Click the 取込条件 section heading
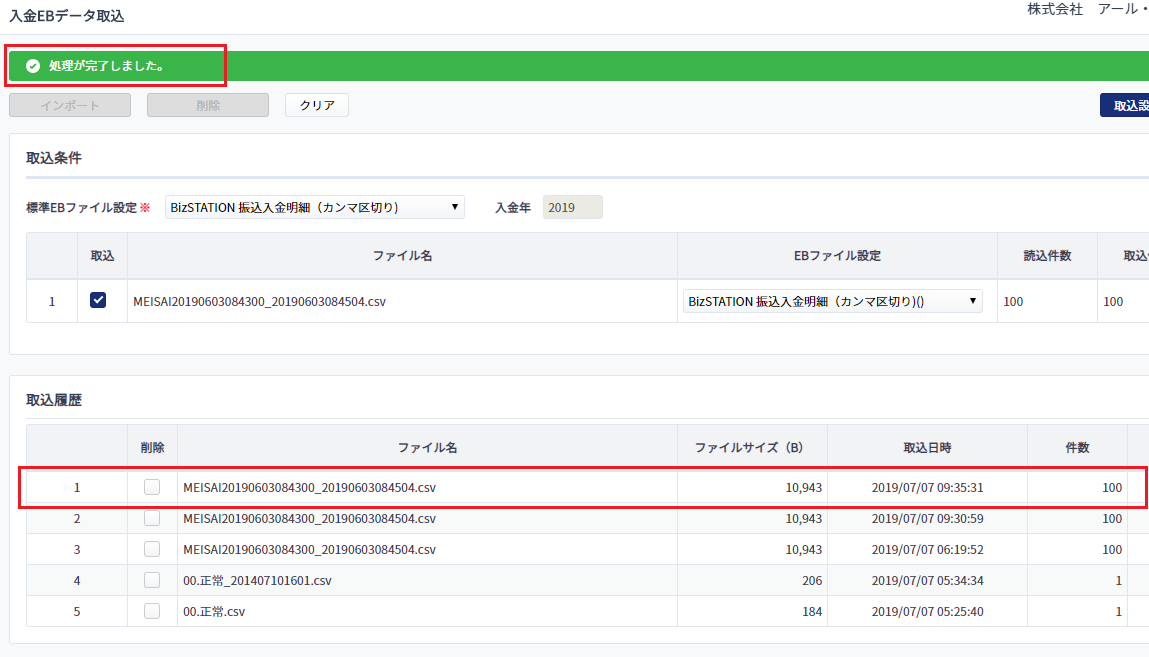The height and width of the screenshot is (657, 1149). click(x=54, y=158)
